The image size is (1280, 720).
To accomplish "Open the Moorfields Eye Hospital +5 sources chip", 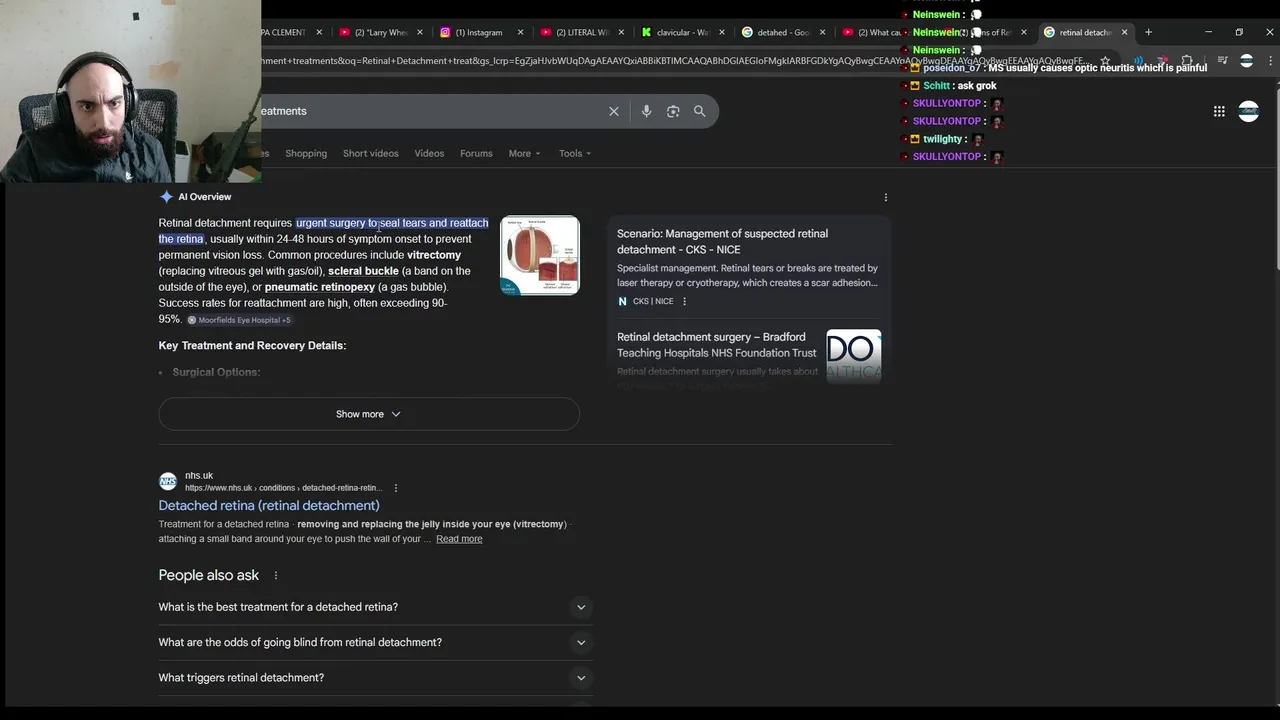I will coord(239,320).
